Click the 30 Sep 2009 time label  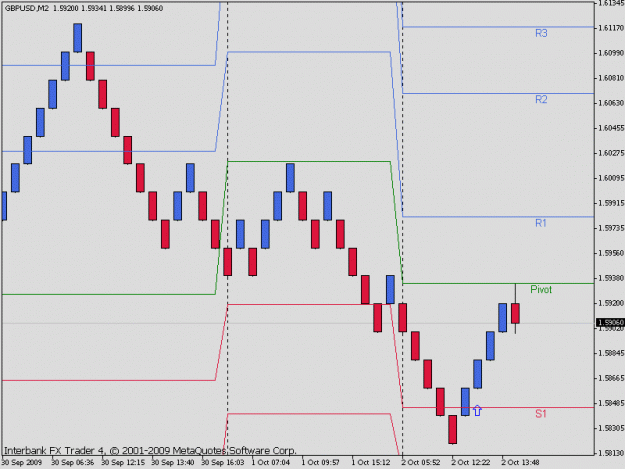22,462
